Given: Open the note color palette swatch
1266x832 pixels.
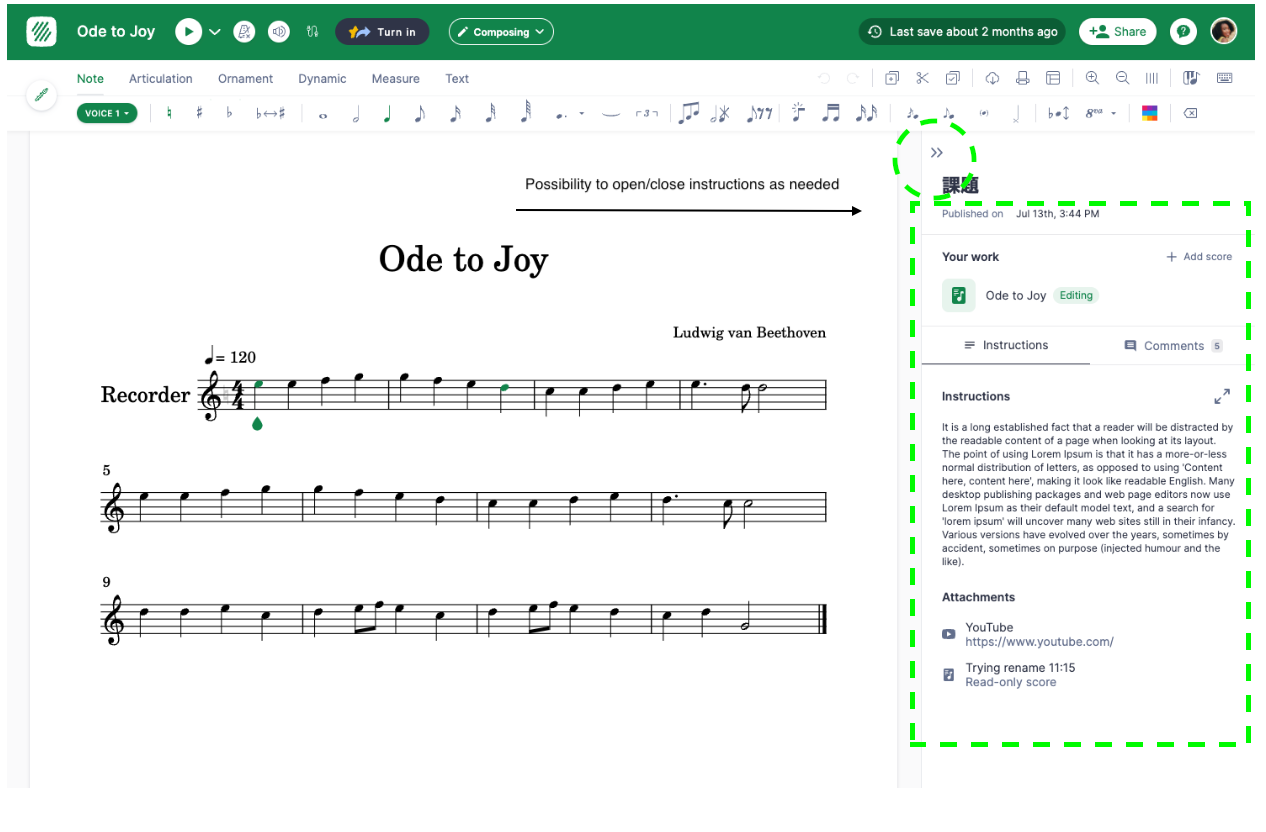Looking at the screenshot, I should click(x=1150, y=114).
